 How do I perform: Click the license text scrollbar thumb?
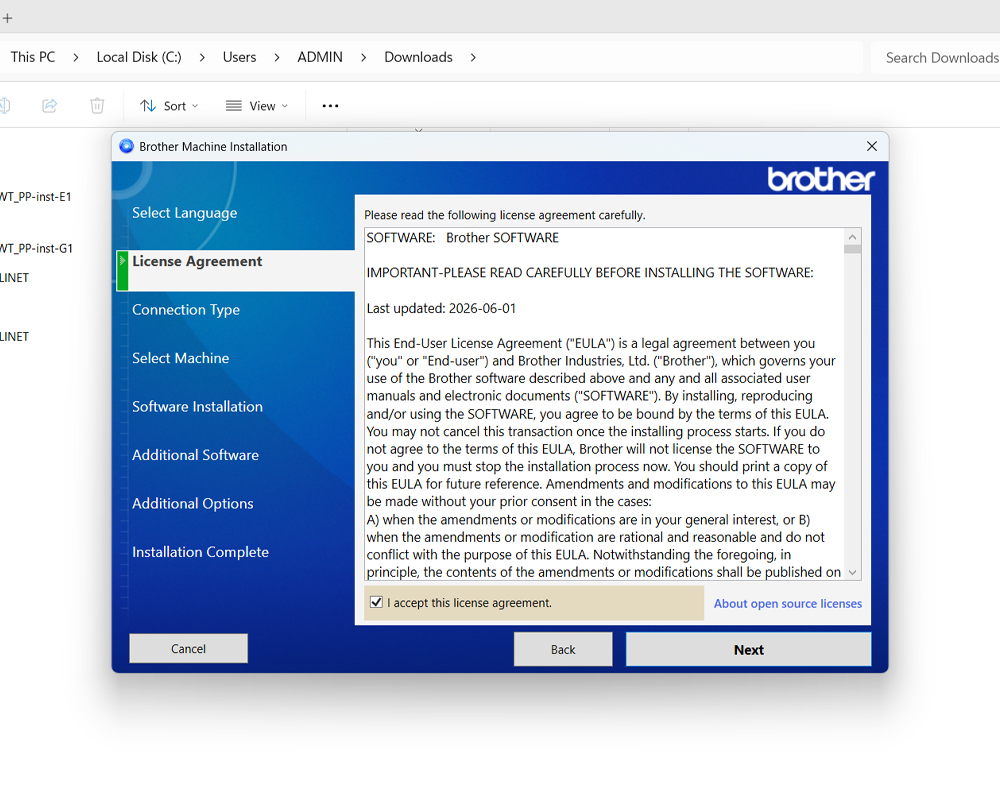pyautogui.click(x=853, y=249)
